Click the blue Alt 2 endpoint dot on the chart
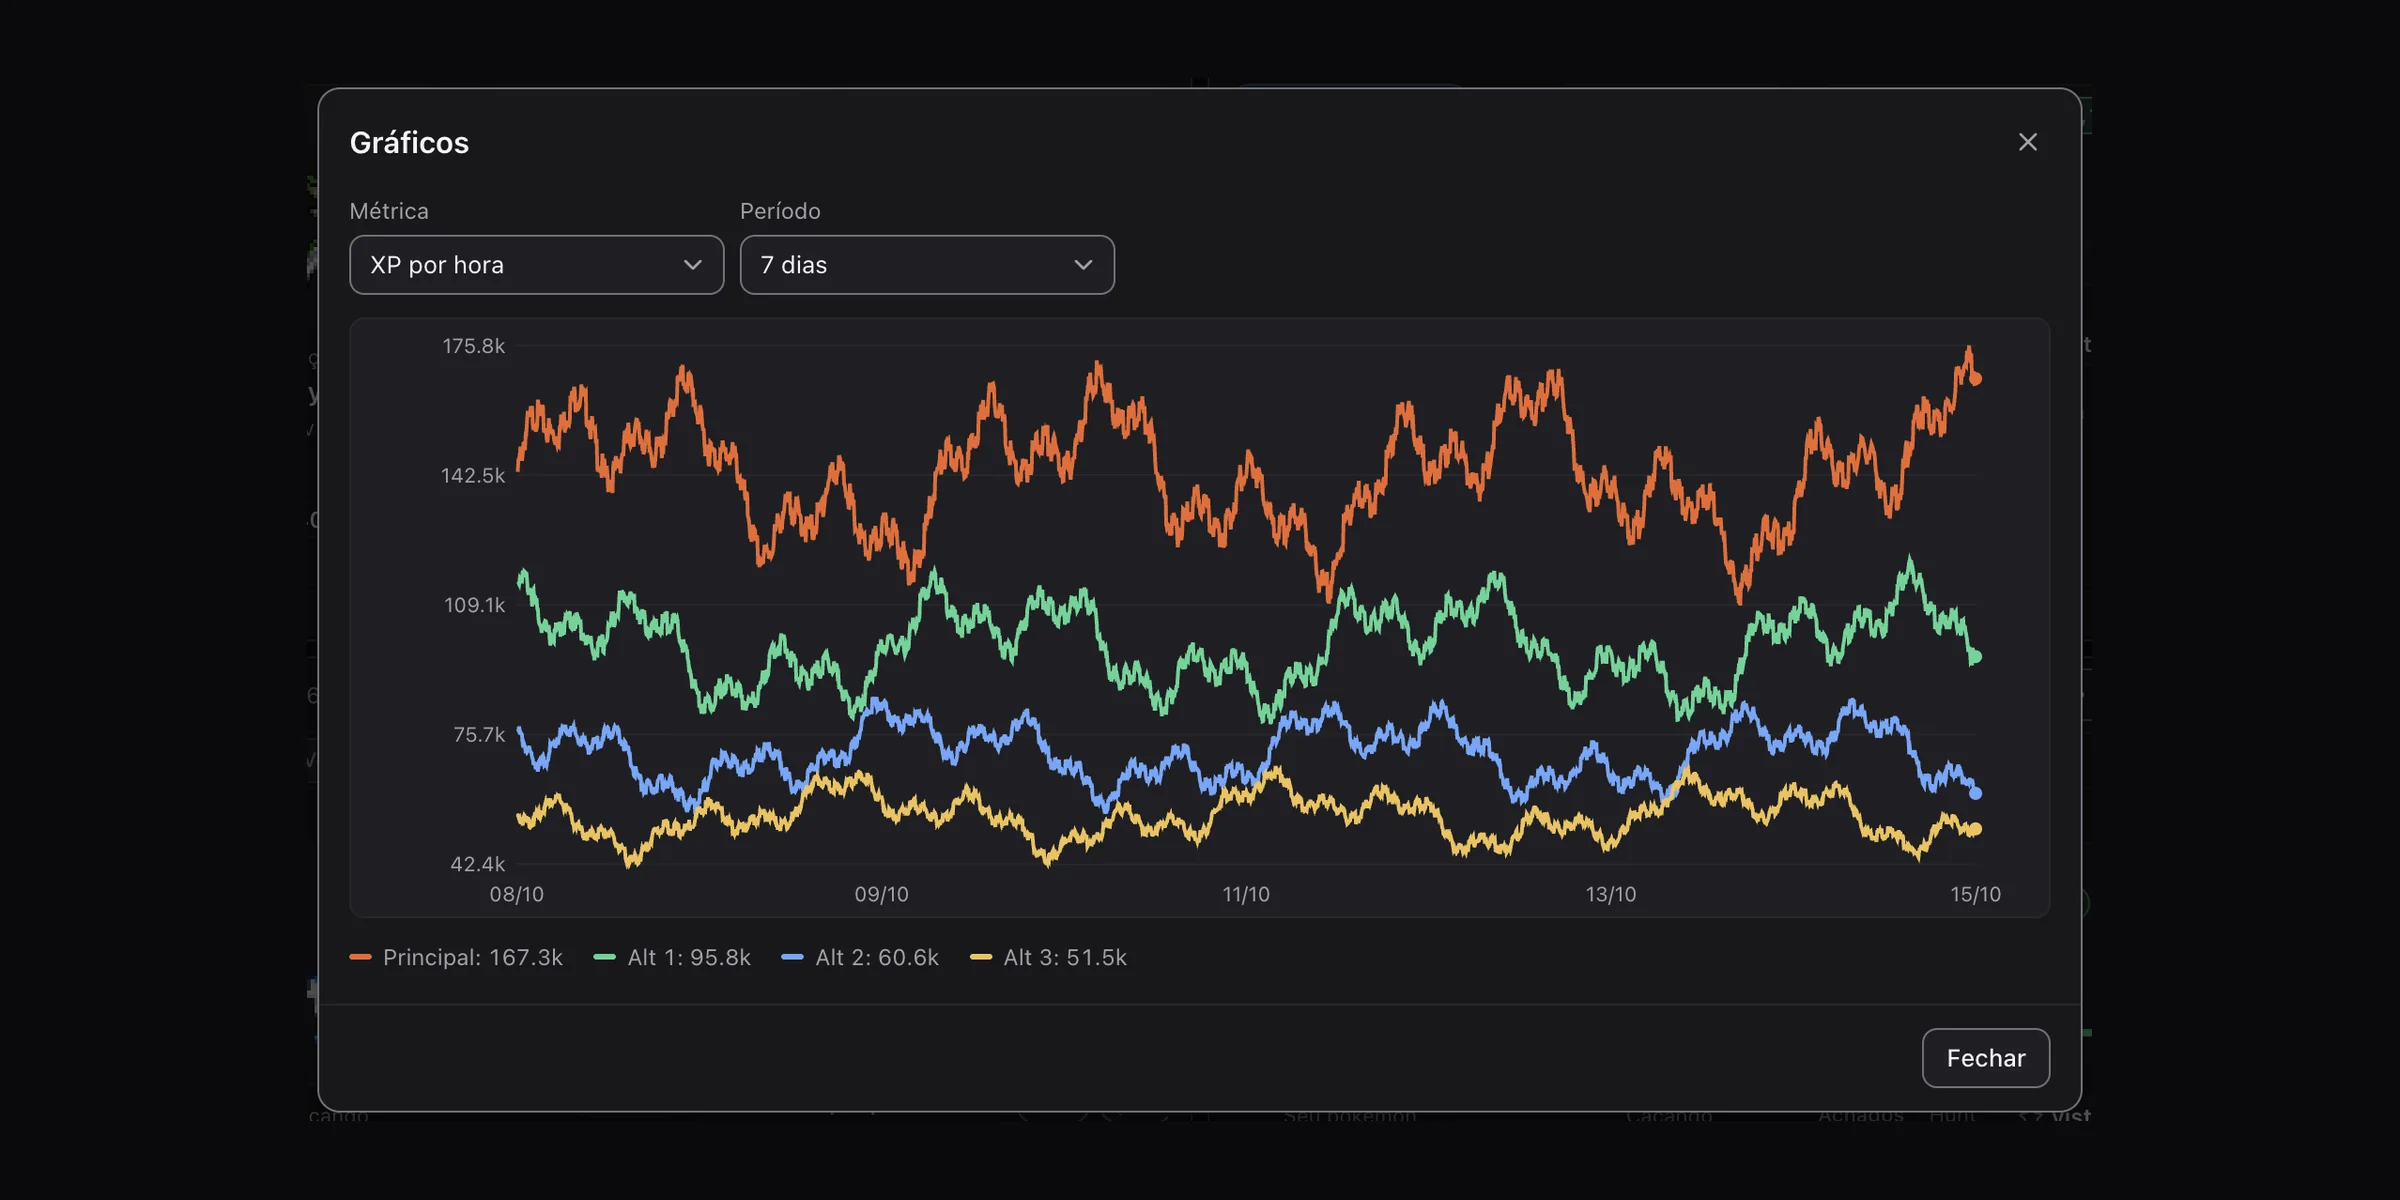This screenshot has height=1200, width=2400. (x=1975, y=793)
